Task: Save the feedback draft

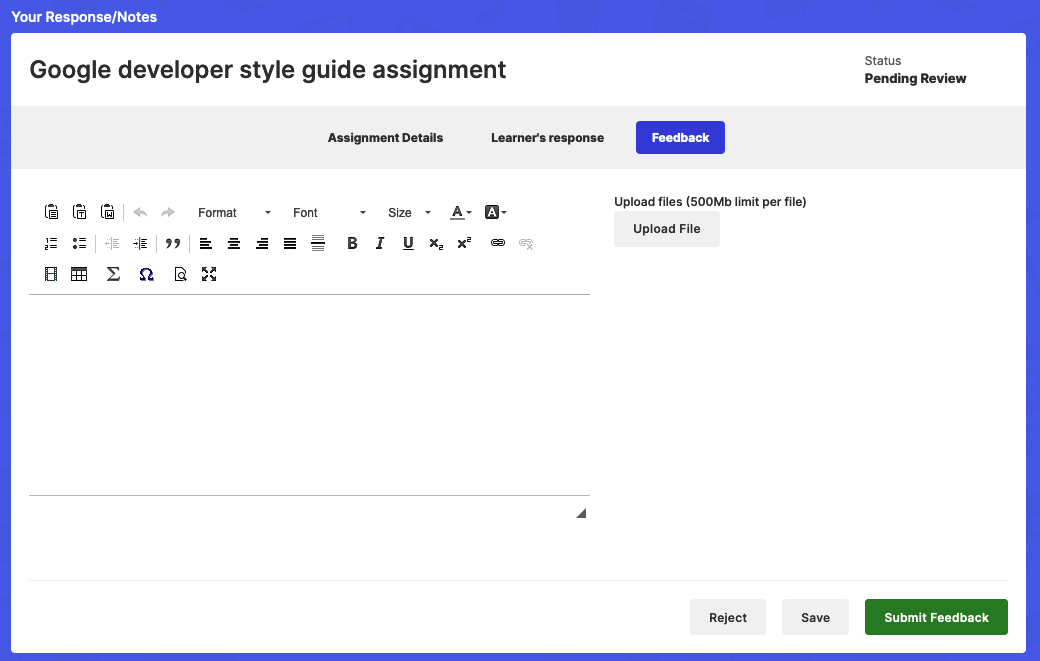Action: 815,617
